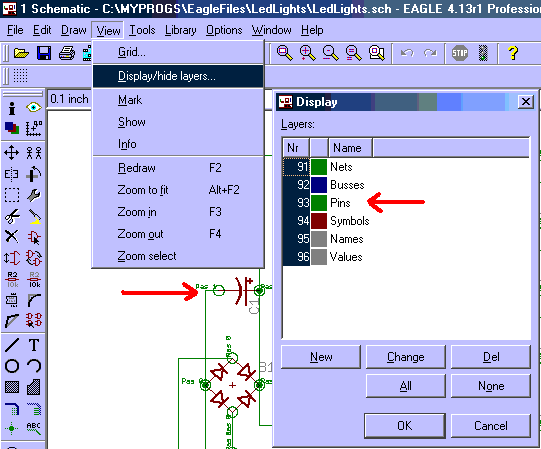This screenshot has height=449, width=541.
Task: Click OK in the Display dialog
Action: 404,426
